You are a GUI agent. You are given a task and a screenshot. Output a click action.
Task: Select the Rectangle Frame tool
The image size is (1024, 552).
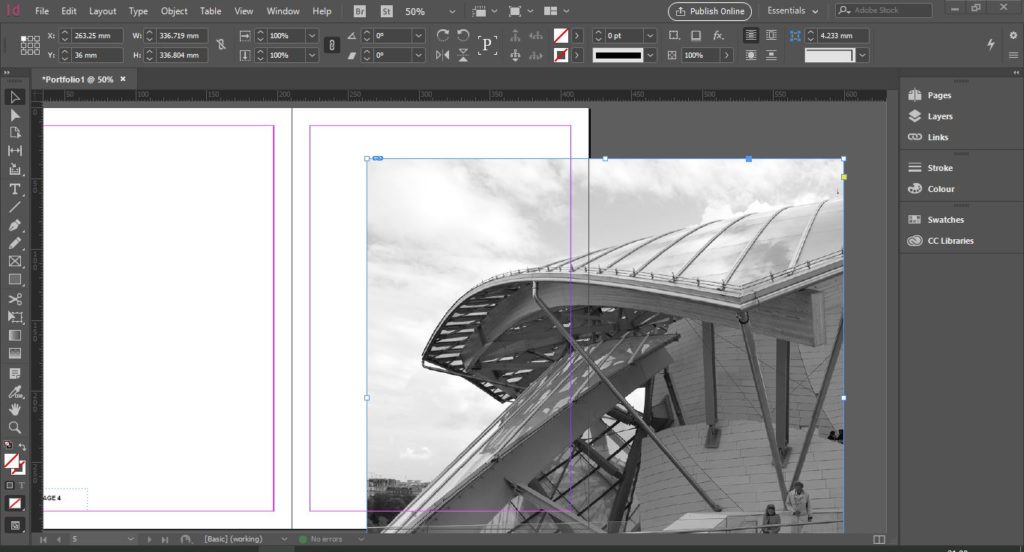coord(14,261)
